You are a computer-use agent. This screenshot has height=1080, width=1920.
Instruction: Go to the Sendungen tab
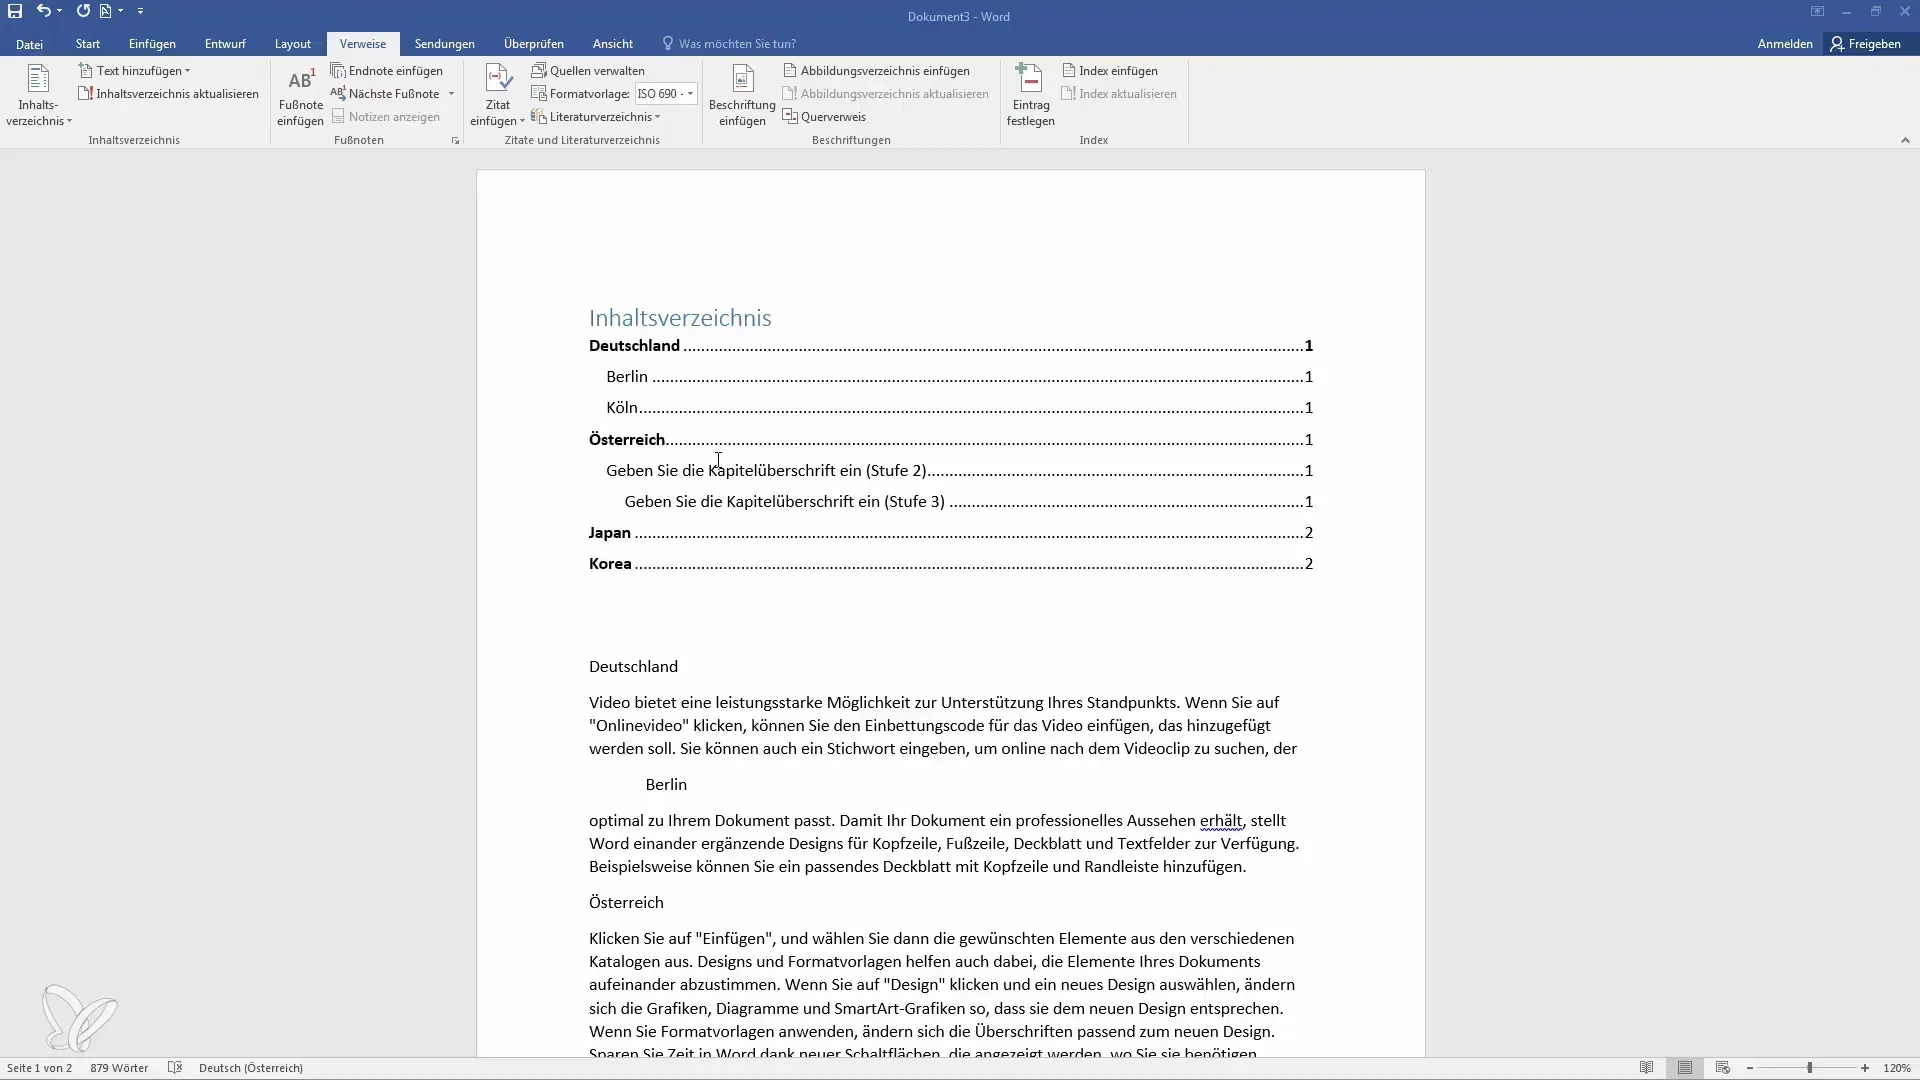[445, 44]
